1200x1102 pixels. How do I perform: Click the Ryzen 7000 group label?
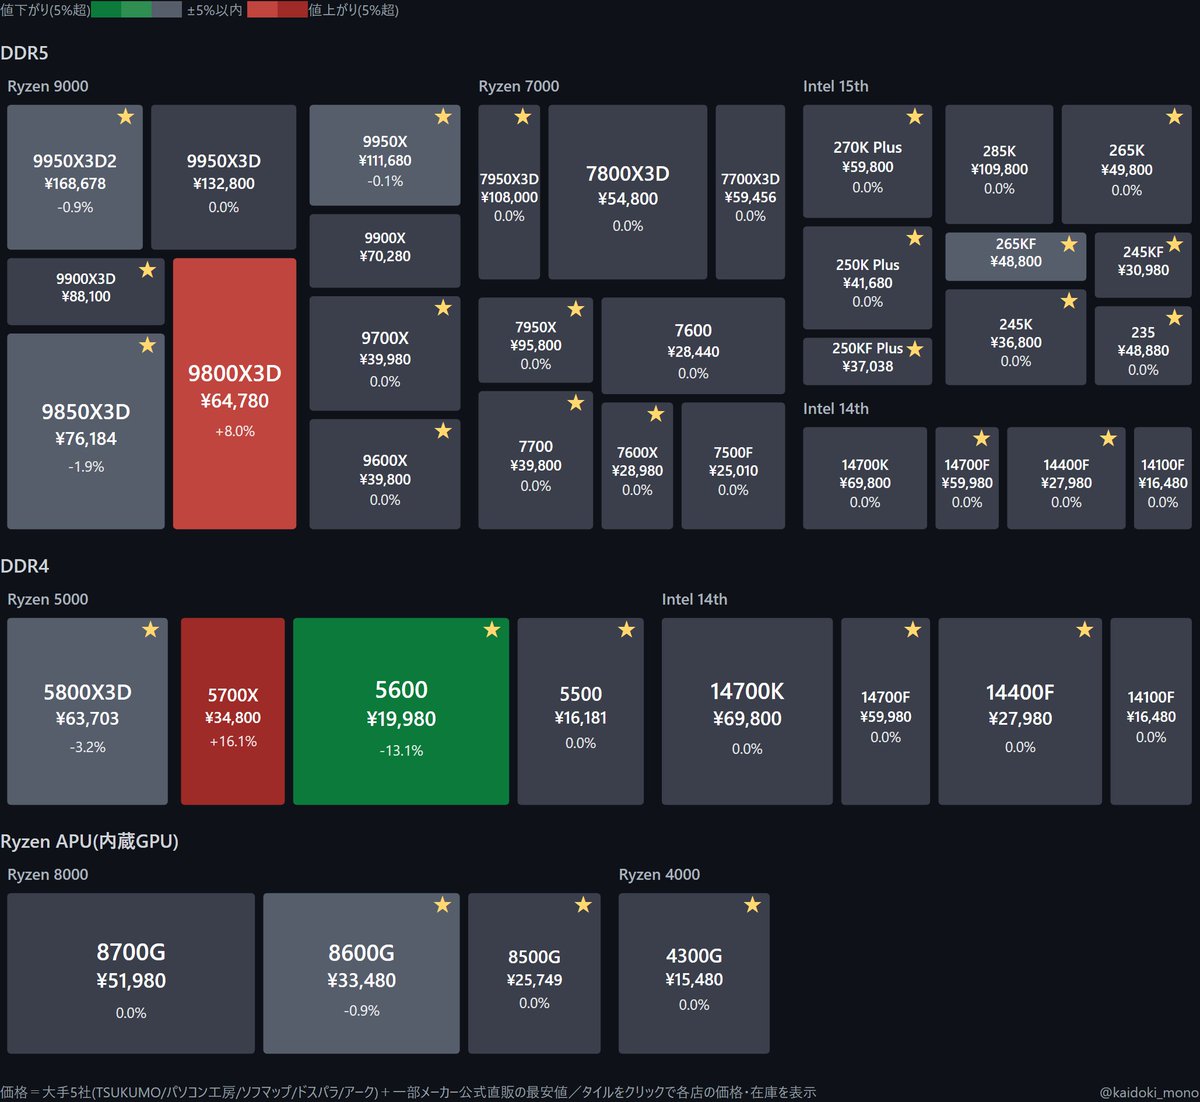519,86
